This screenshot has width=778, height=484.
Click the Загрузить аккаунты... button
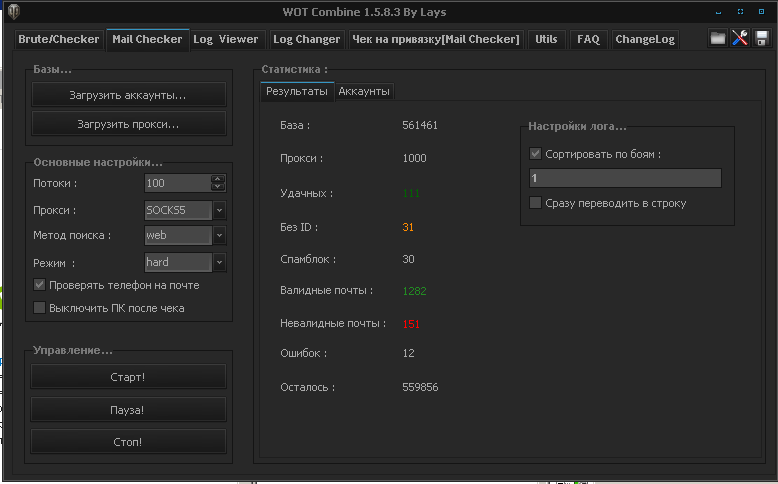tap(129, 95)
